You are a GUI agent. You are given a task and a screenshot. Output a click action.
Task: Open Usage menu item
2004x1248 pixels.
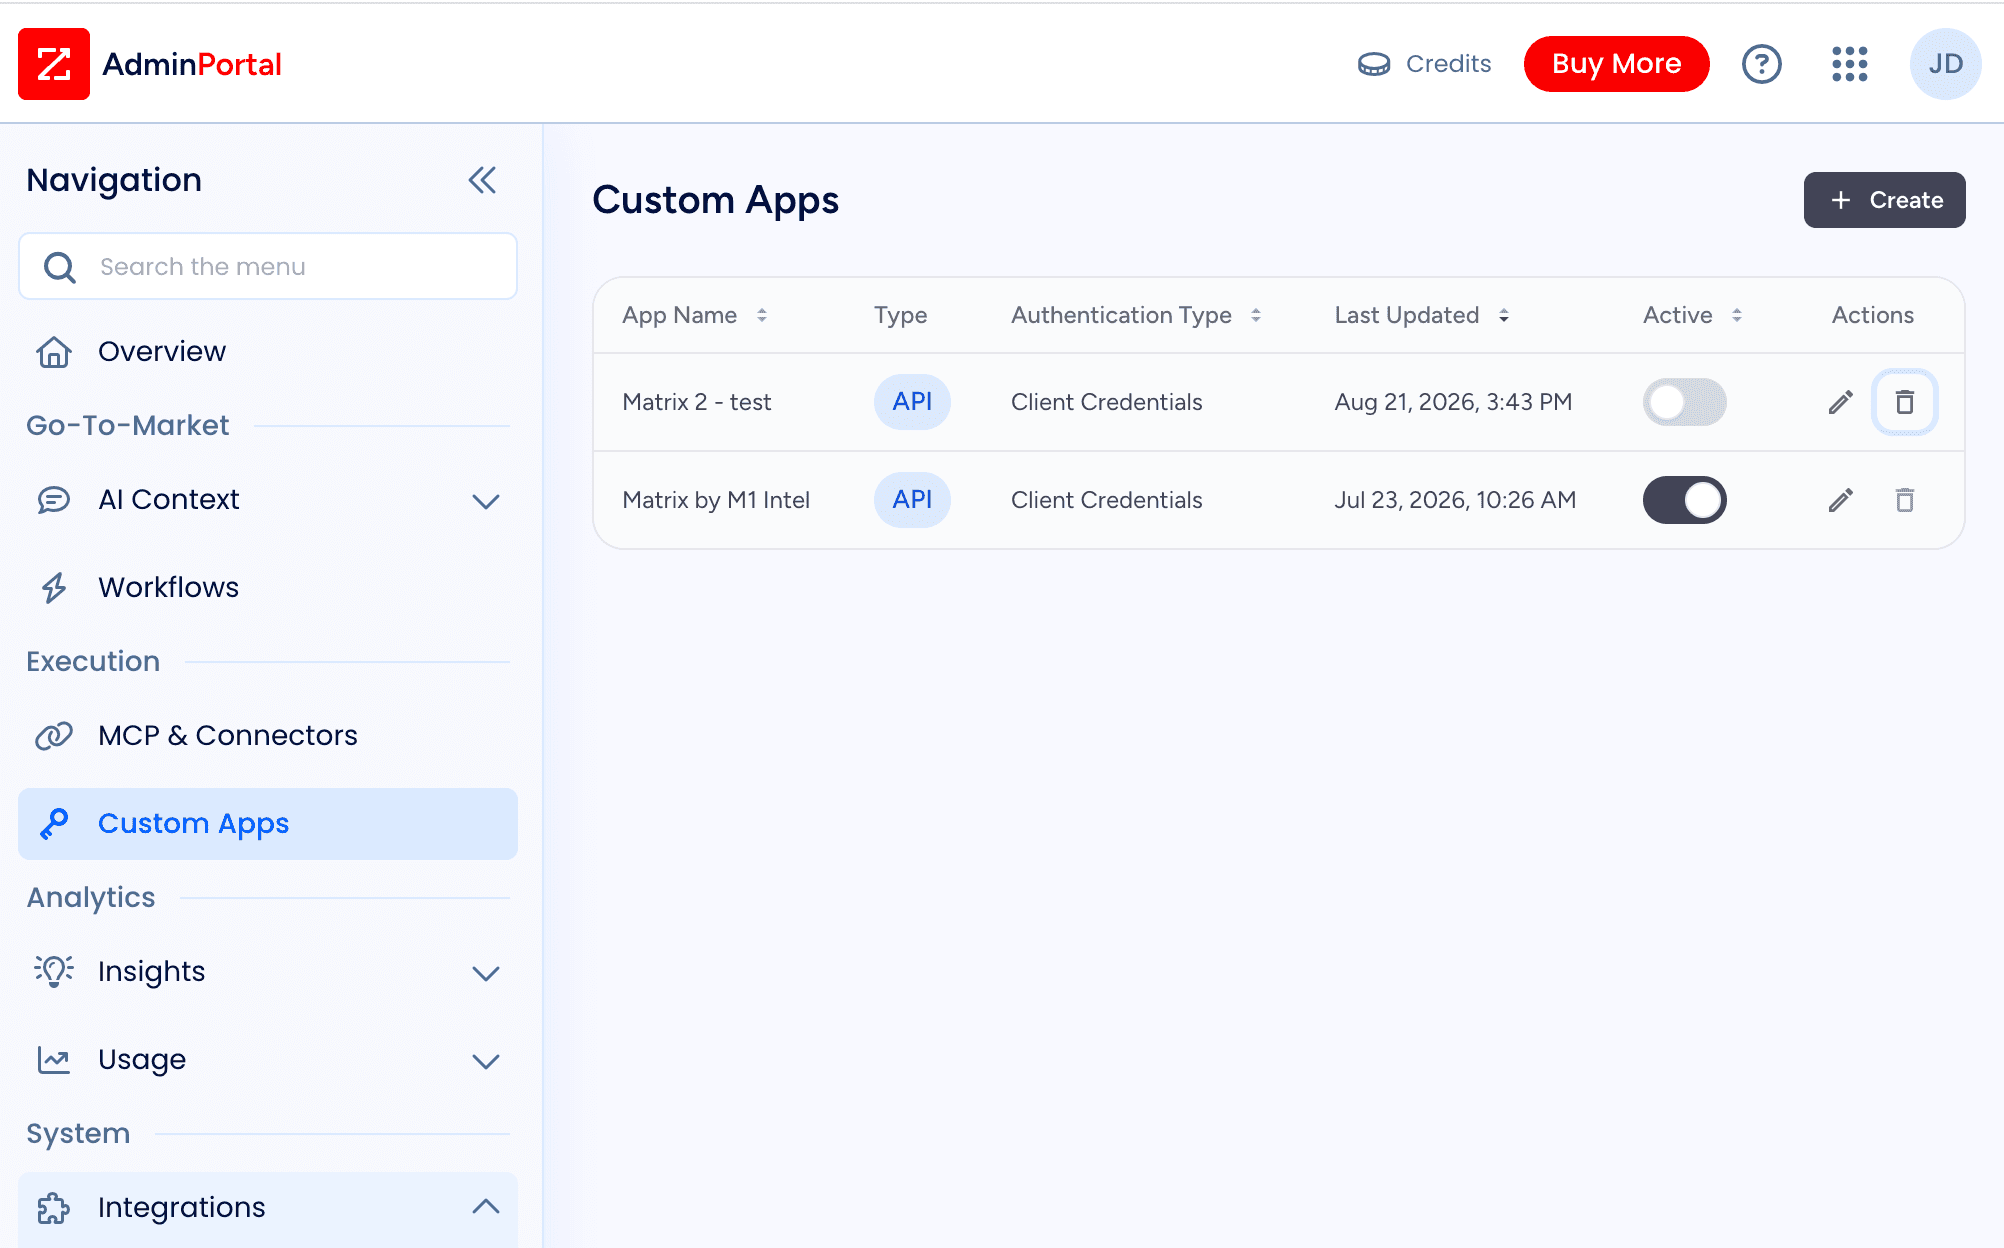coord(268,1060)
